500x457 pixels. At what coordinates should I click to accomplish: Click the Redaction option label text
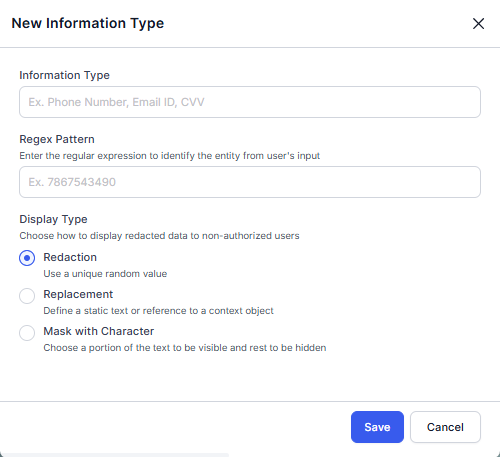70,257
